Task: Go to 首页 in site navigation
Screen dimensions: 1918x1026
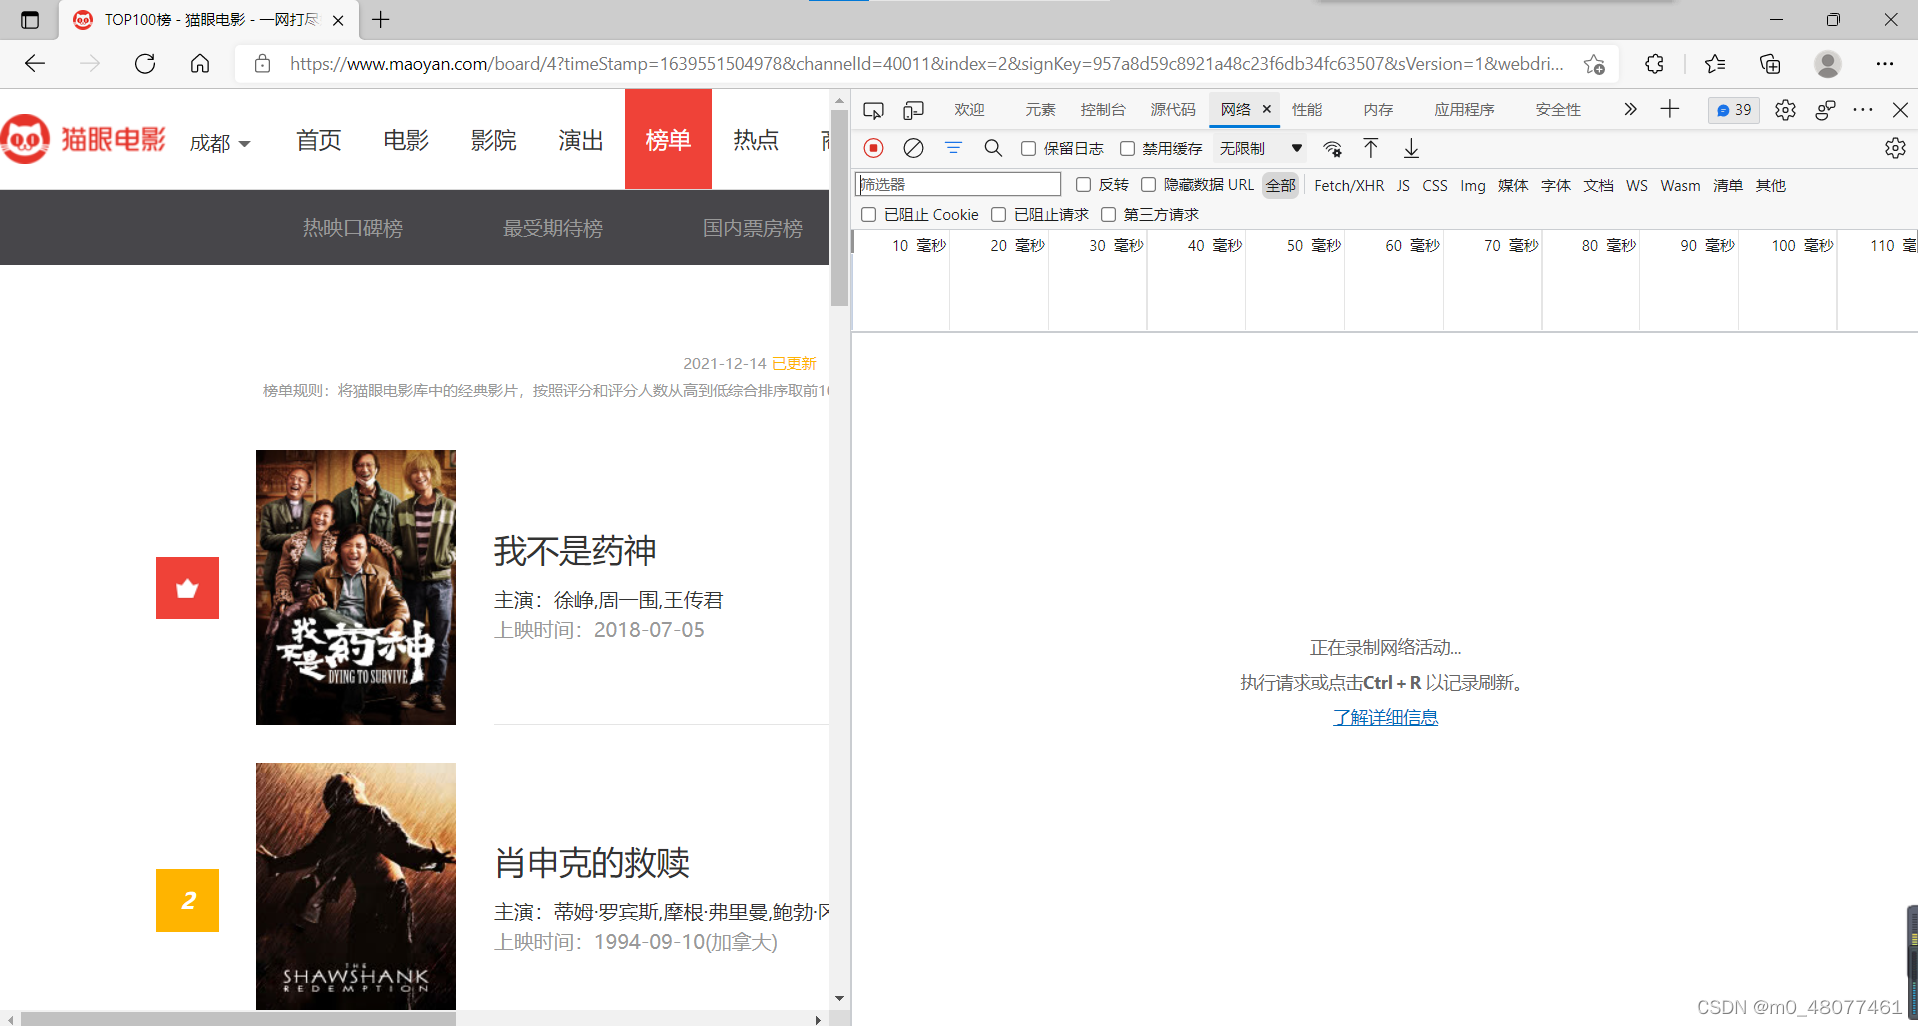Action: coord(319,140)
